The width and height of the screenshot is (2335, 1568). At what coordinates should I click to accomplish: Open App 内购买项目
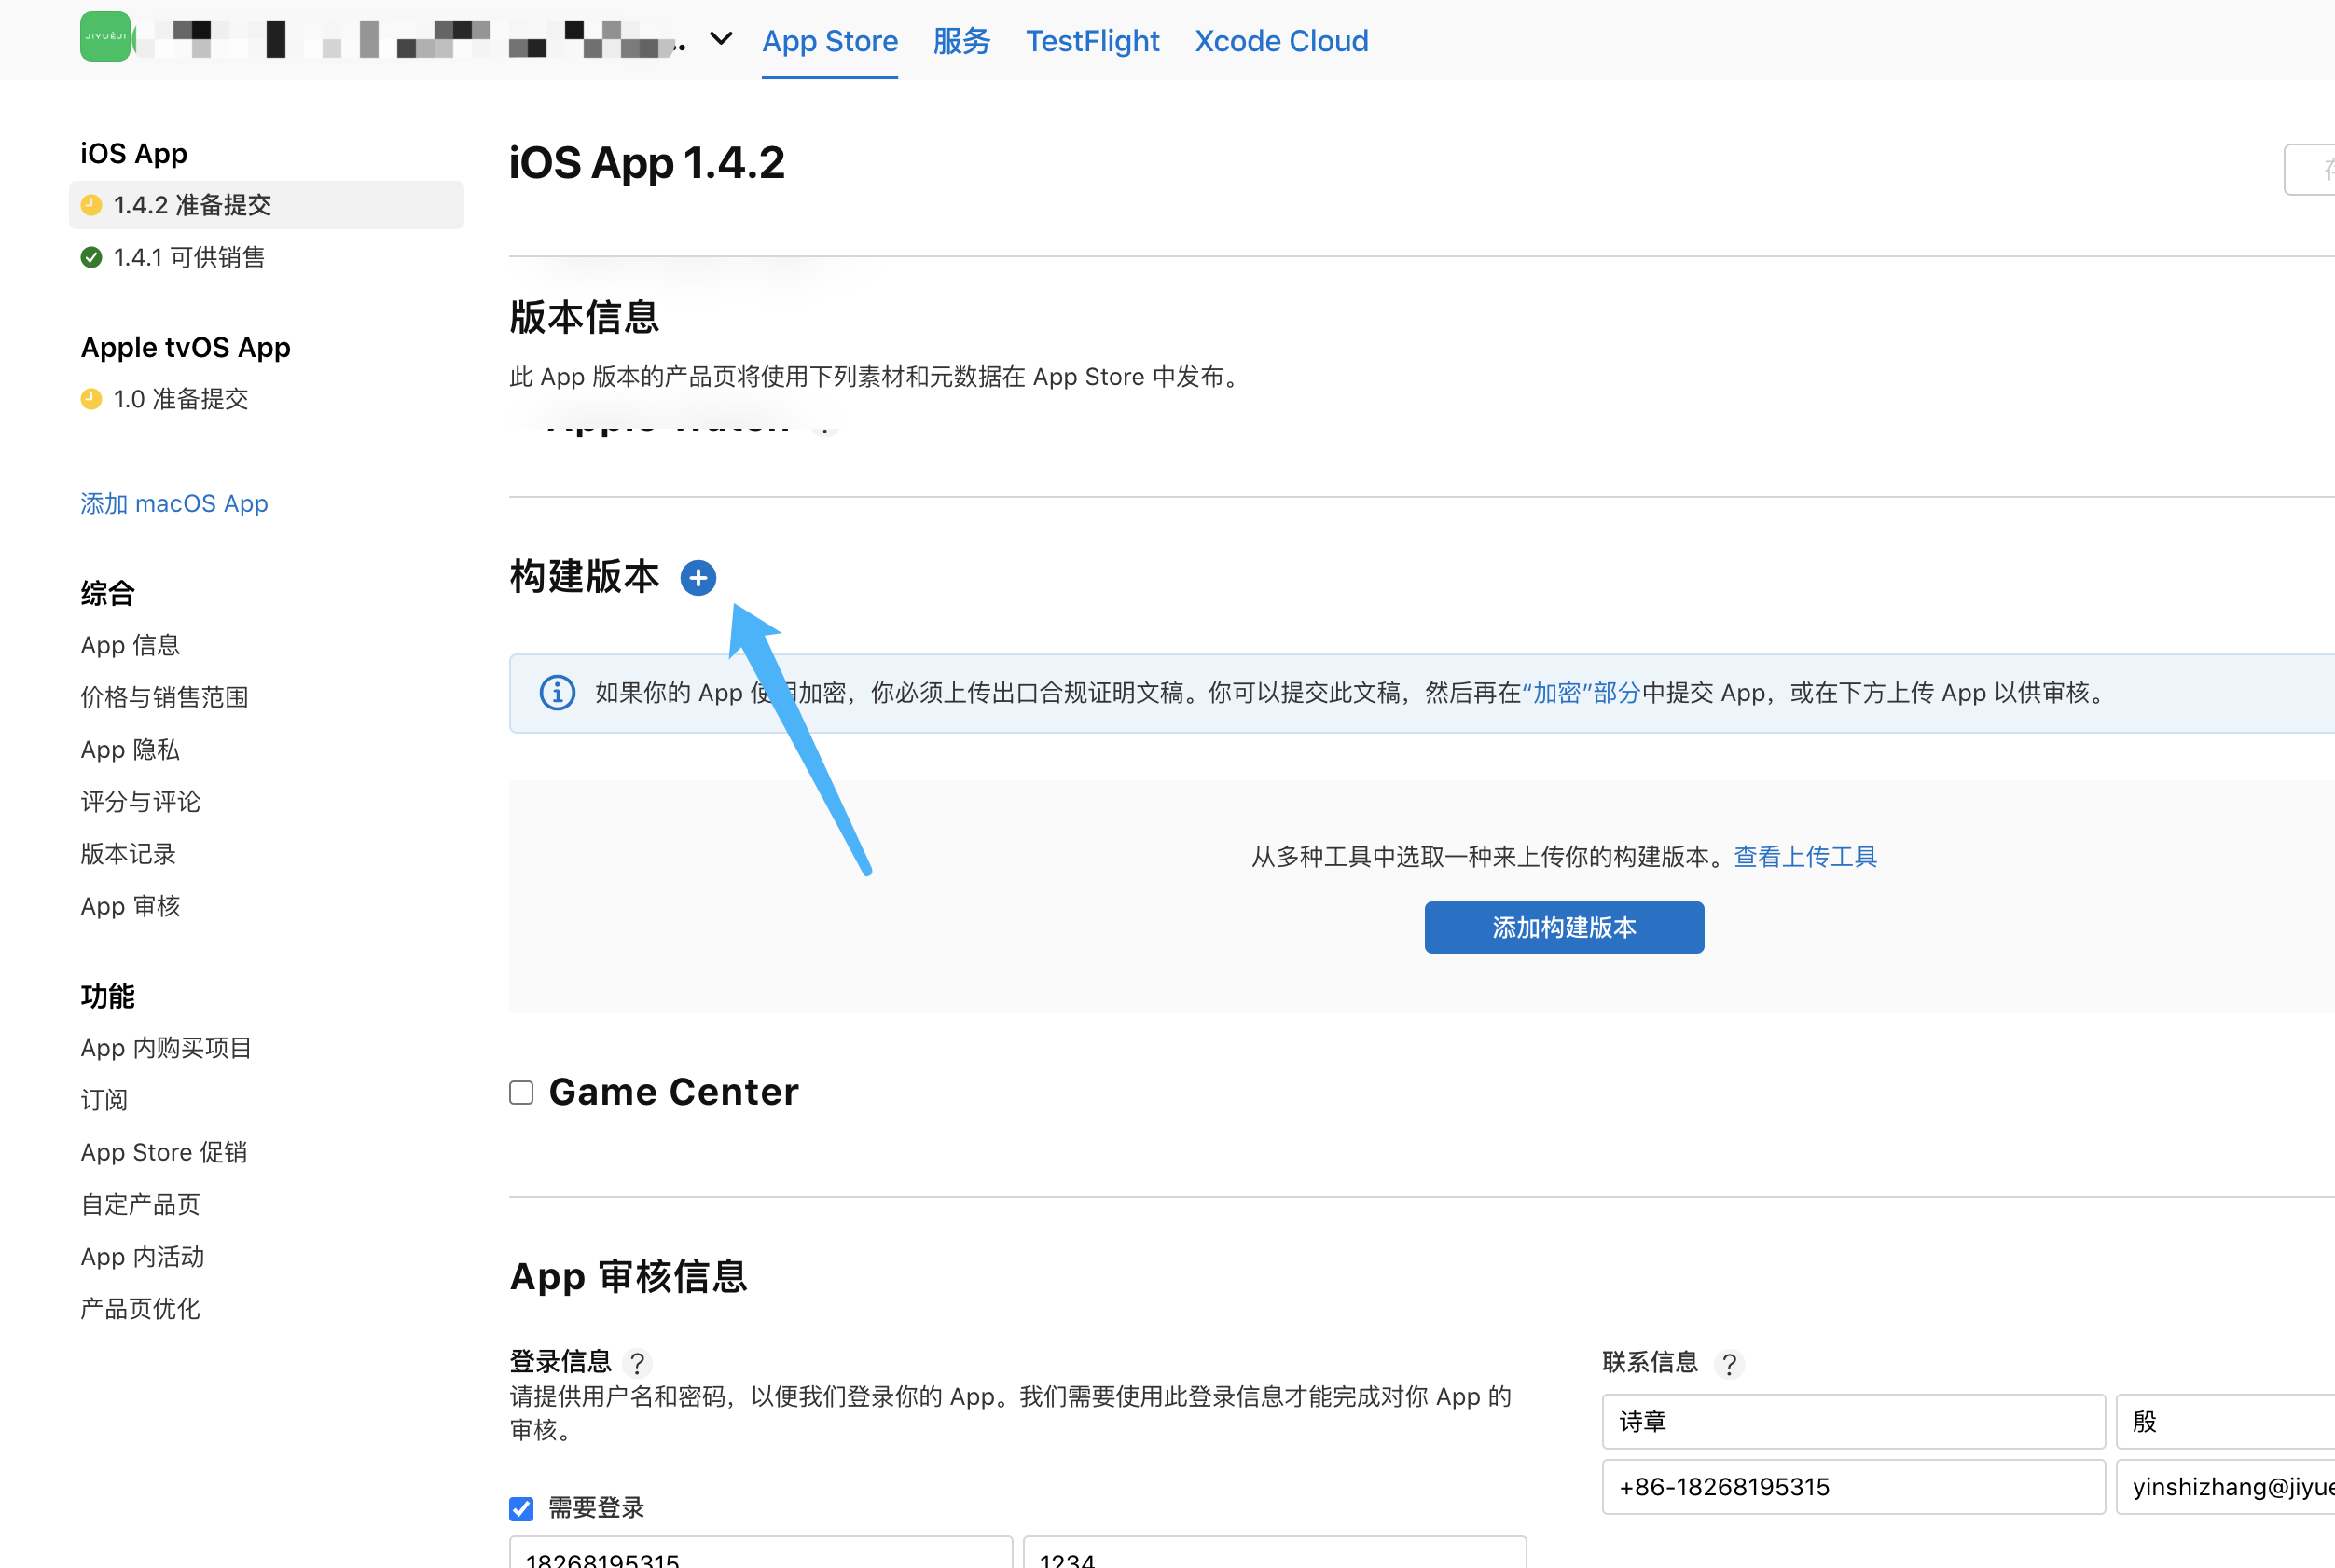tap(166, 1048)
